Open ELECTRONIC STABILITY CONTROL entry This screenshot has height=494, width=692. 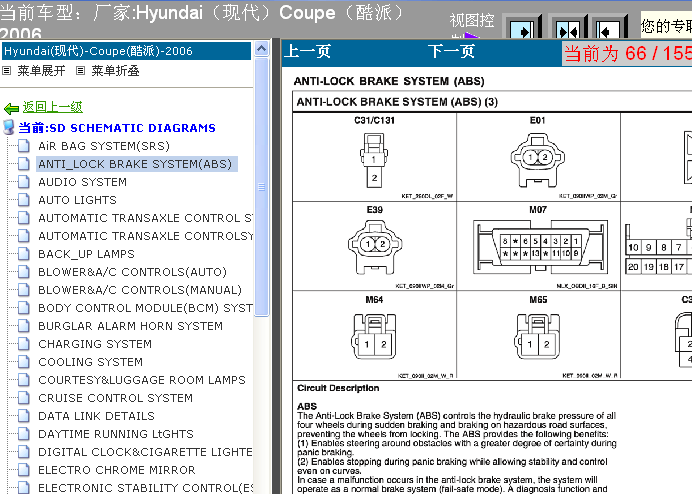click(x=146, y=488)
